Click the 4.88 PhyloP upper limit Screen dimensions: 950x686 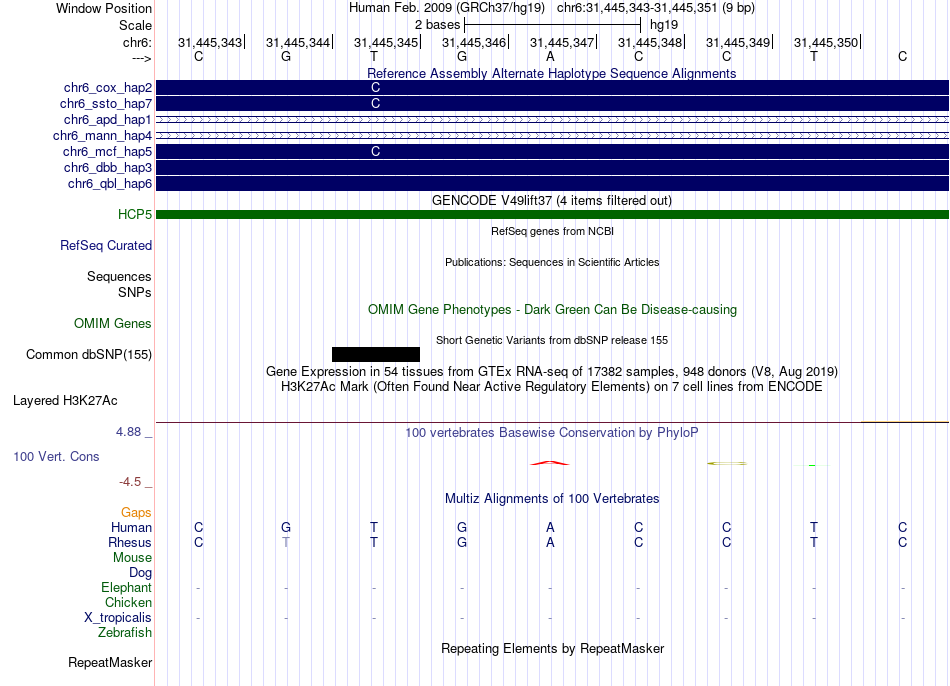128,432
